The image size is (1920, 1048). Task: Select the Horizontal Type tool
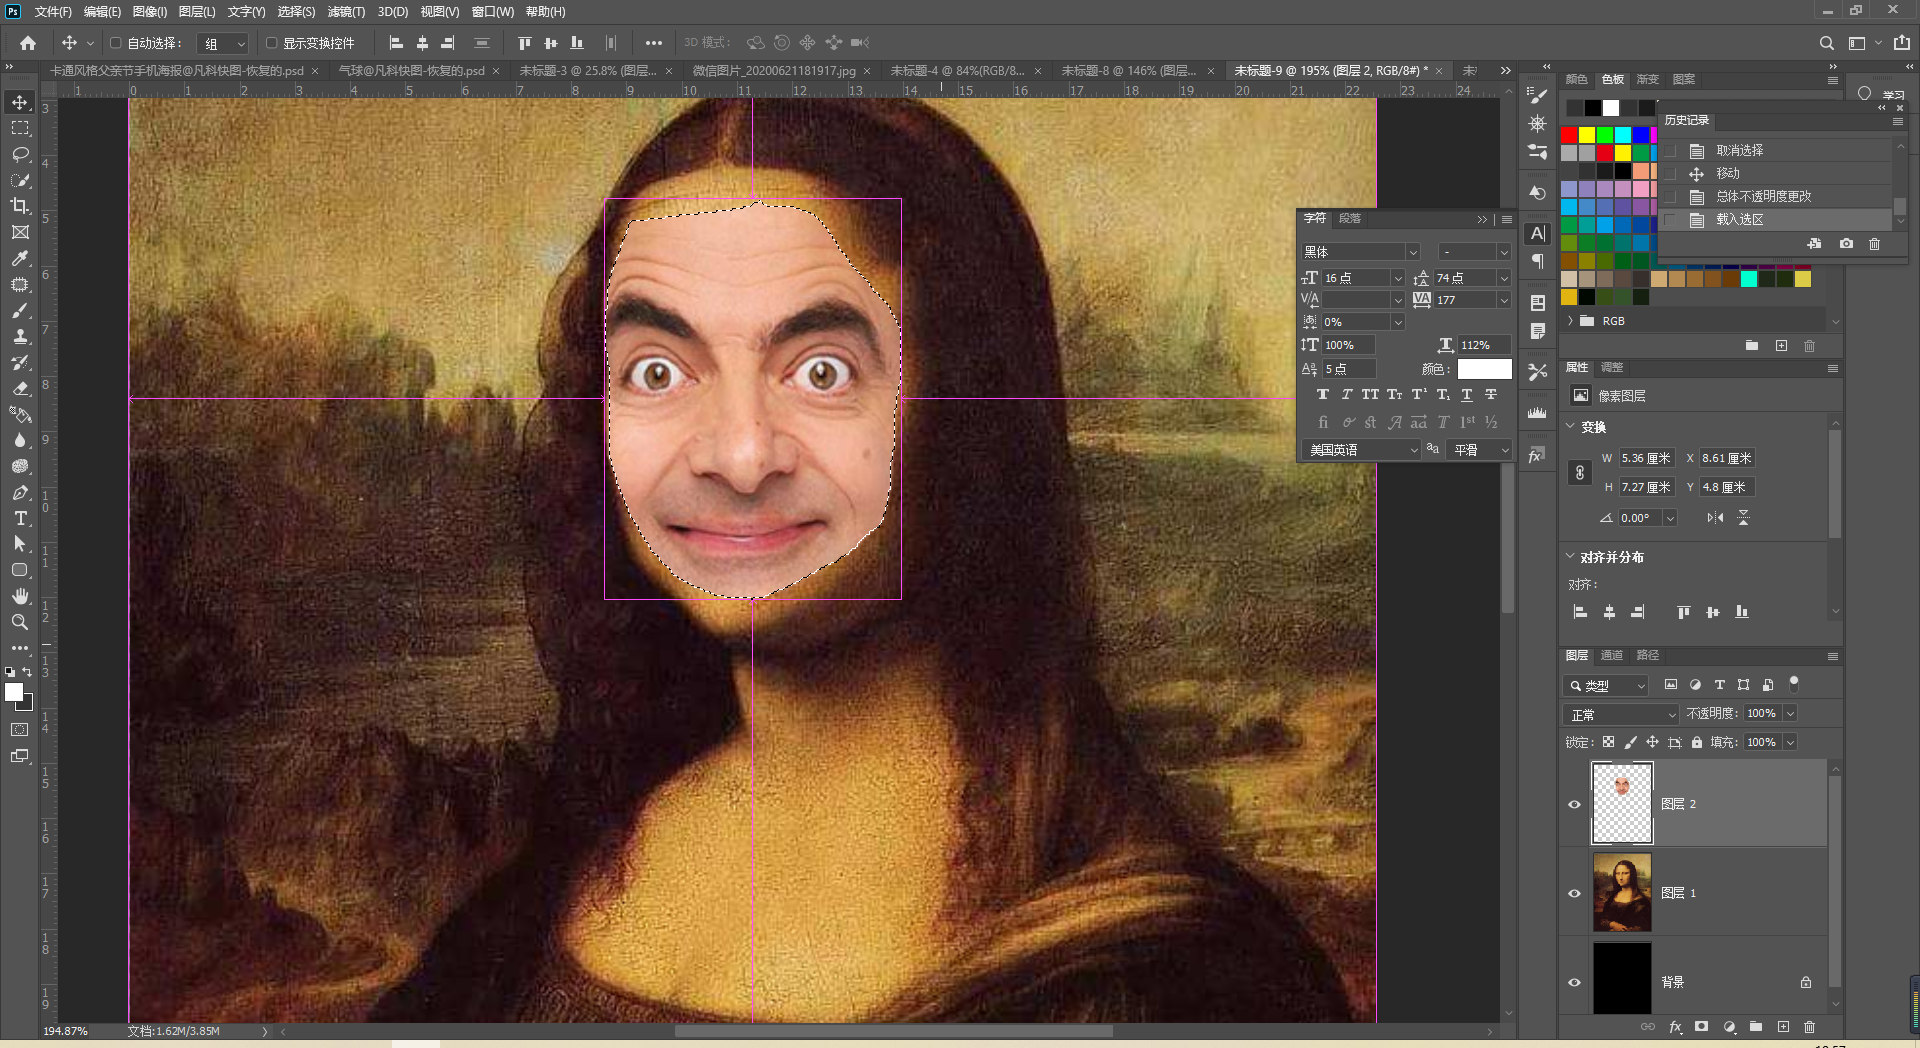(20, 518)
